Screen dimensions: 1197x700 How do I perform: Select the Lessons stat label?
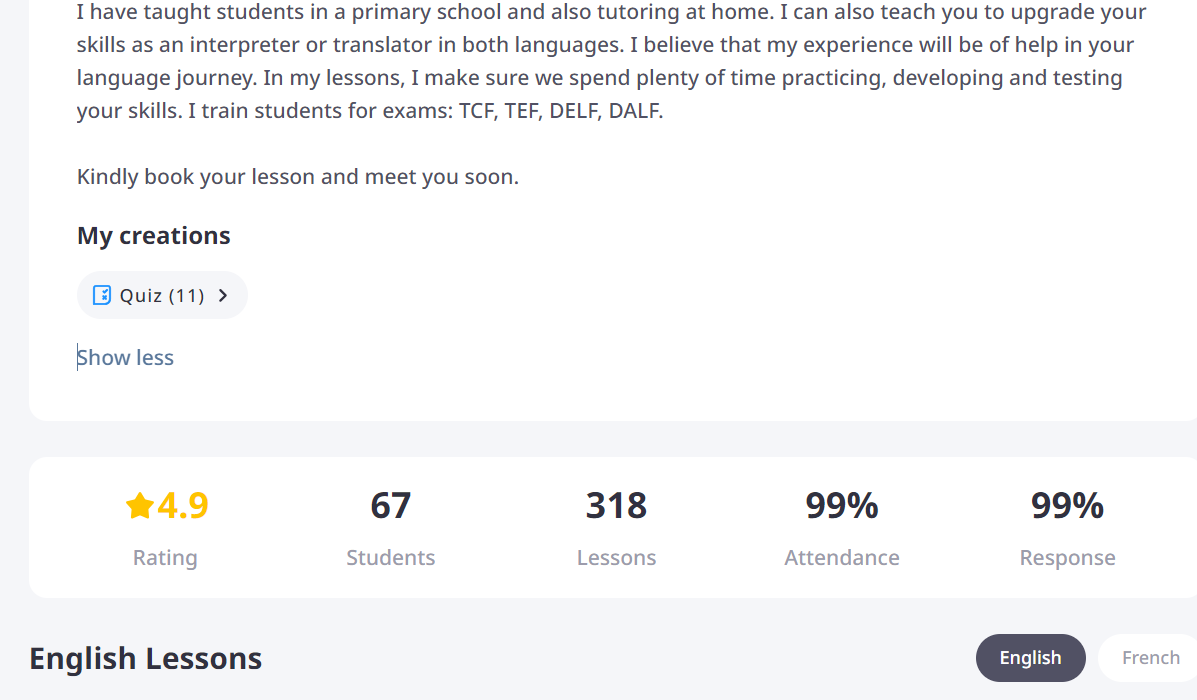point(616,558)
